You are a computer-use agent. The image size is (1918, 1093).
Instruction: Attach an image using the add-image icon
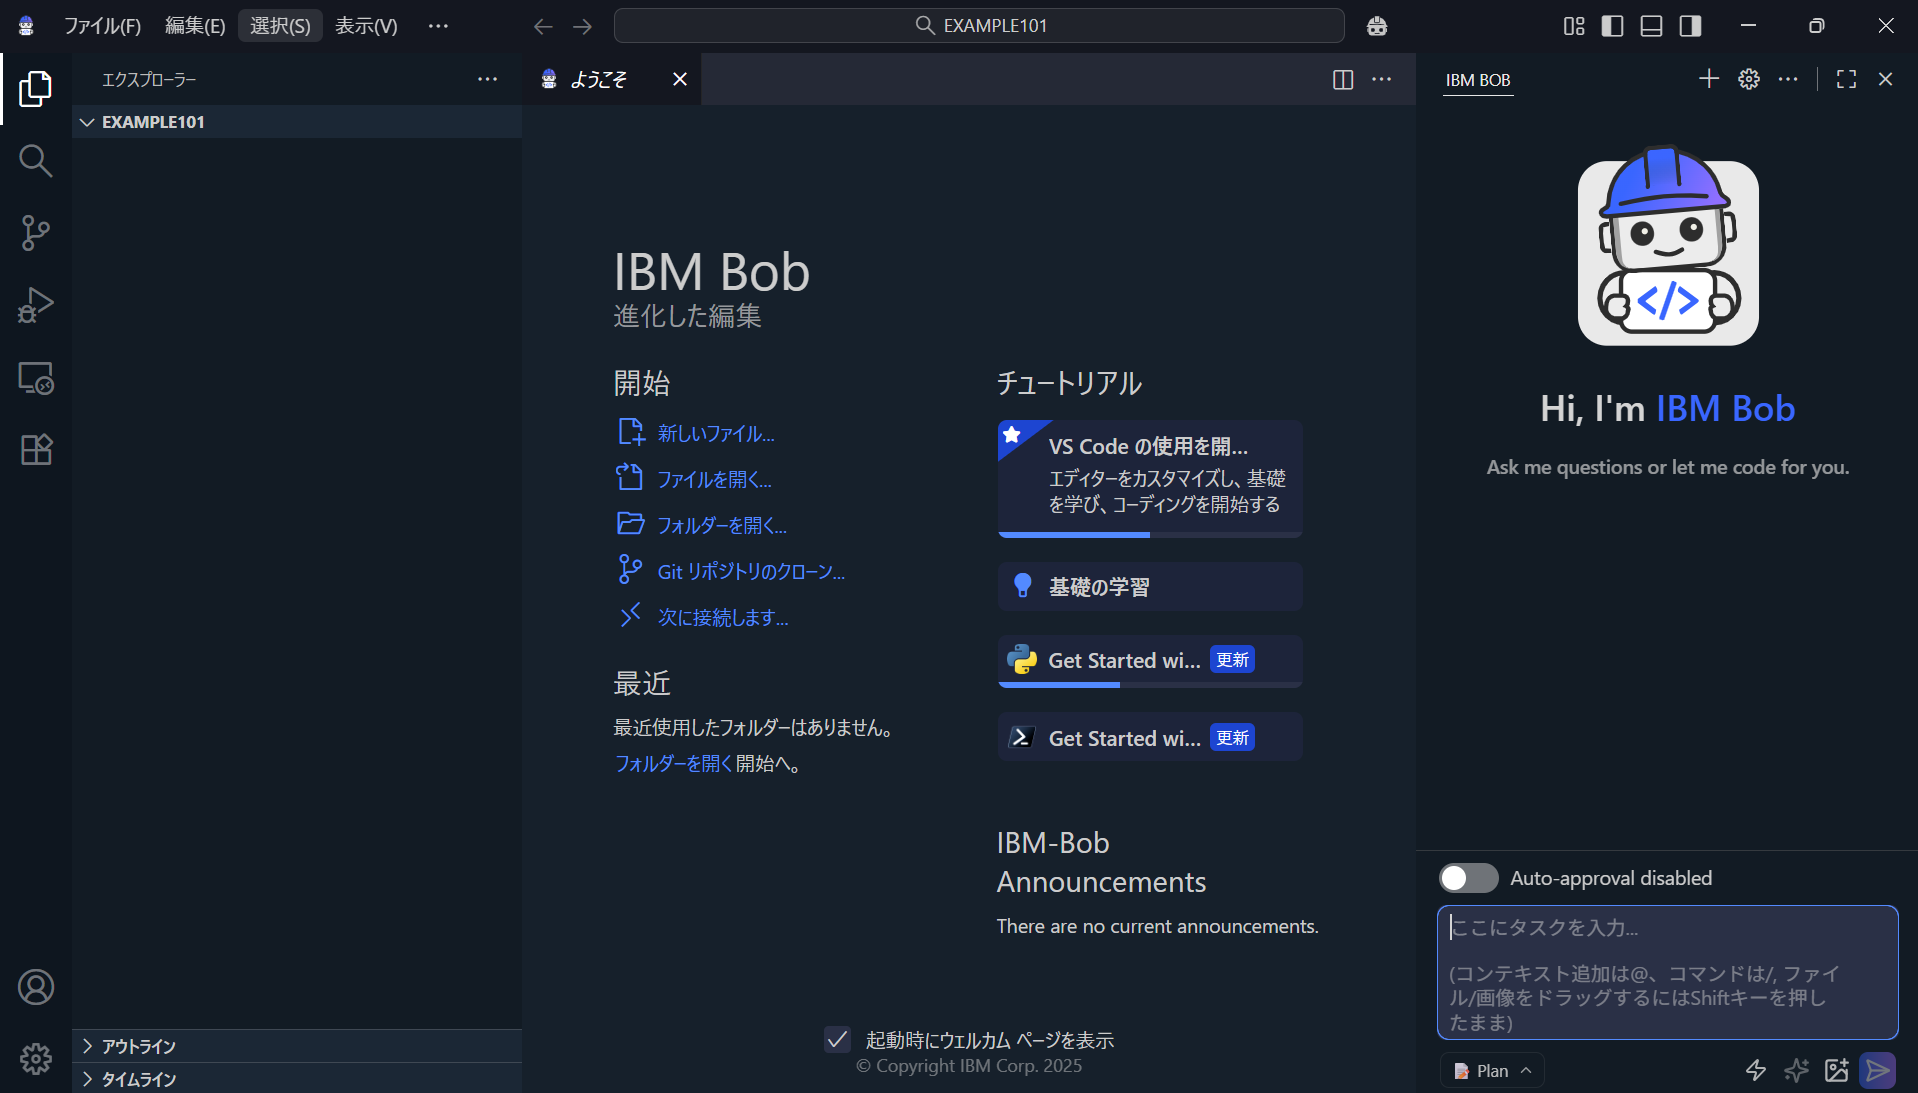tap(1837, 1070)
